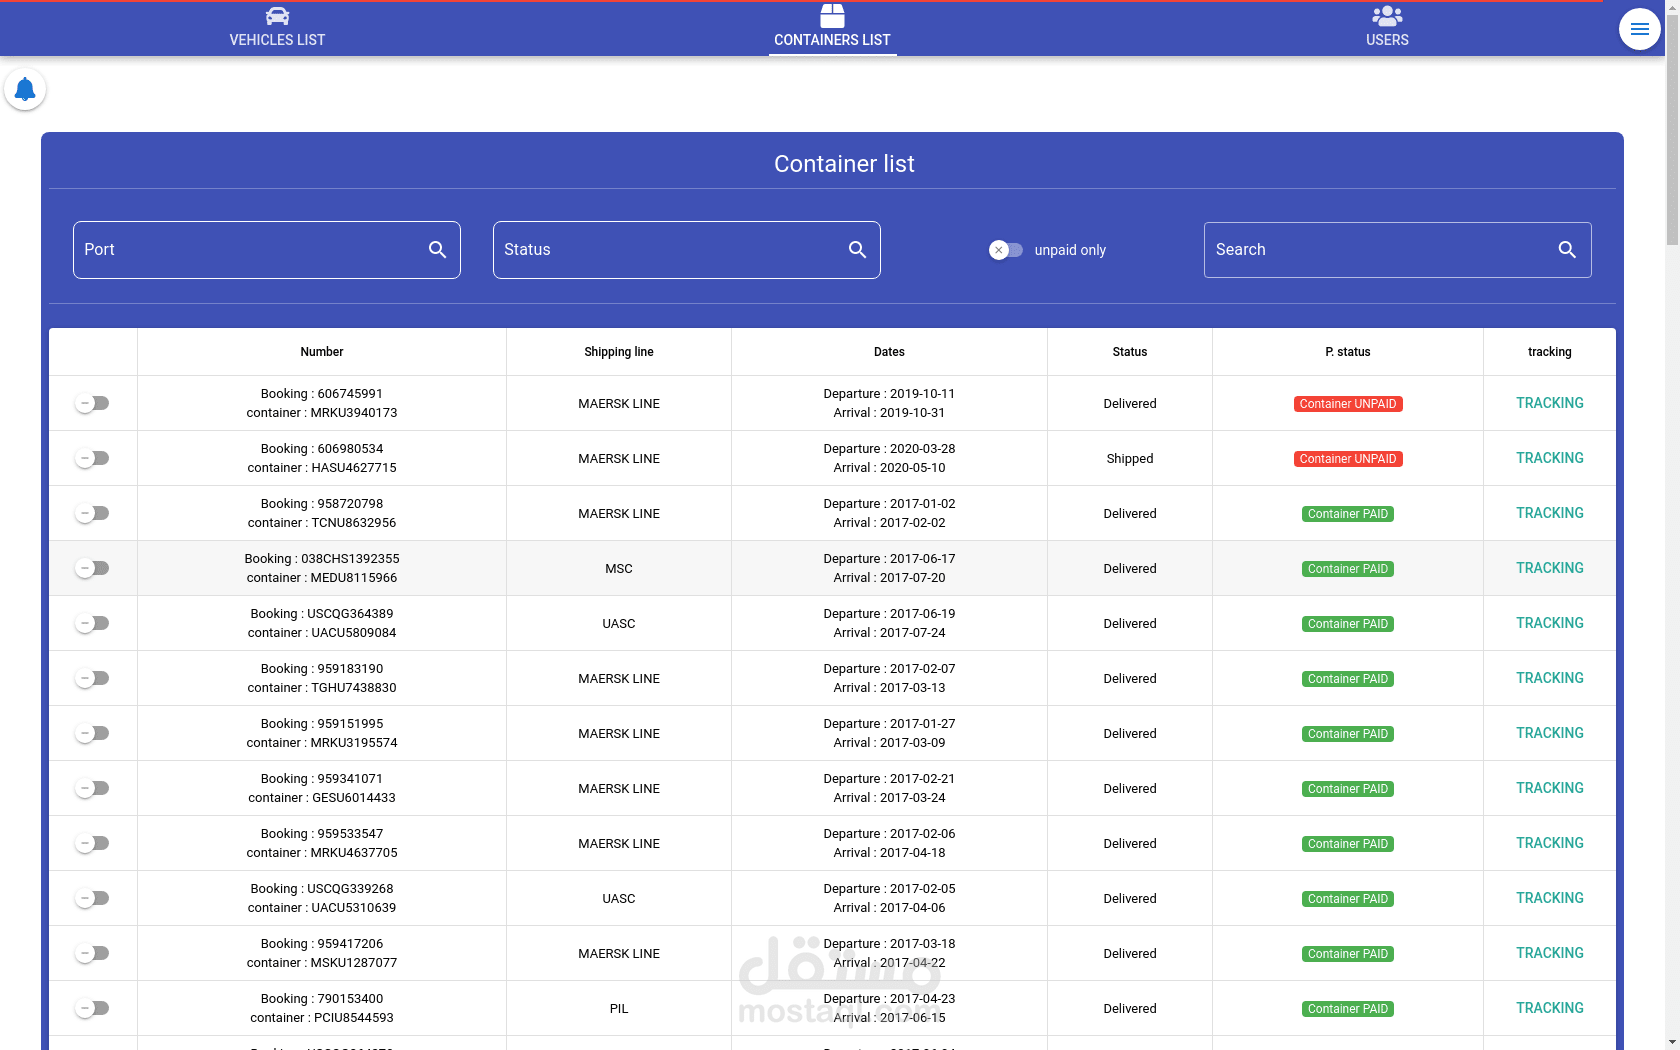Viewport: 1680px width, 1050px height.
Task: Toggle switch for booking 790153400
Action: (92, 1008)
